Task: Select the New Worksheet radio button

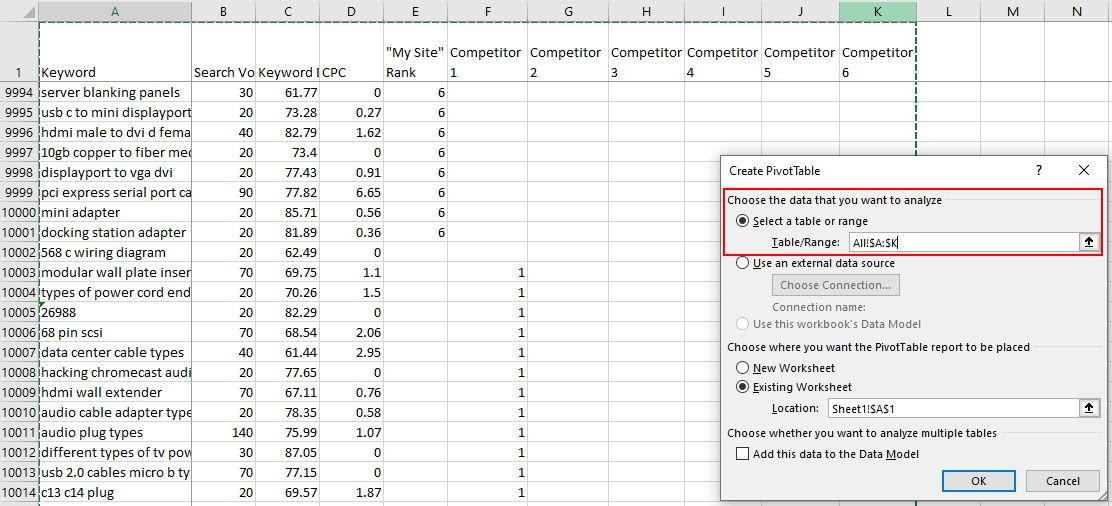Action: pos(743,368)
